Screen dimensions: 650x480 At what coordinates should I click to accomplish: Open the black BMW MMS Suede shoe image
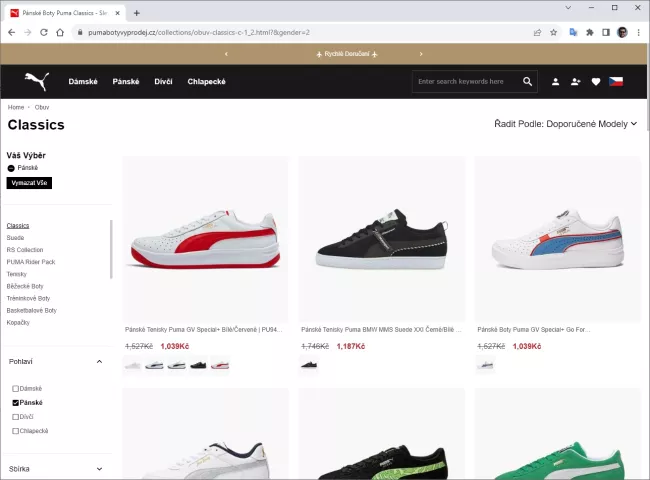coord(382,239)
